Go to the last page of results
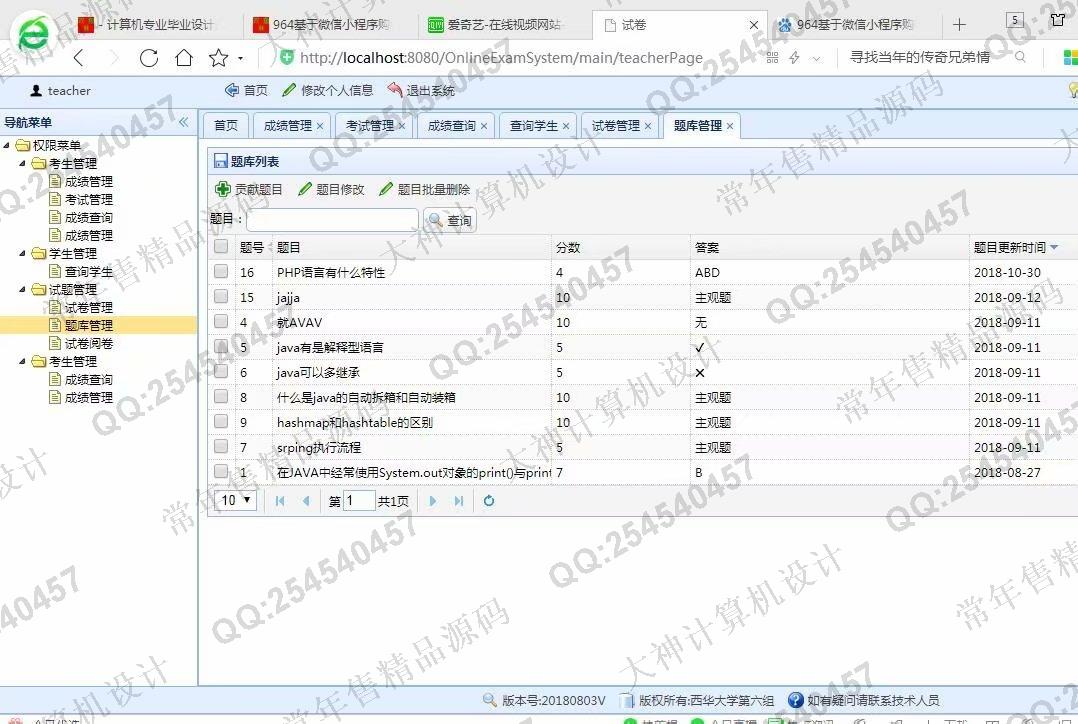The width and height of the screenshot is (1078, 724). click(459, 501)
